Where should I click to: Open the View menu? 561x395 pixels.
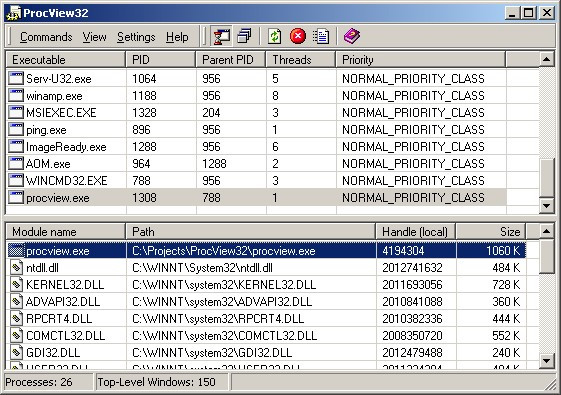coord(94,37)
